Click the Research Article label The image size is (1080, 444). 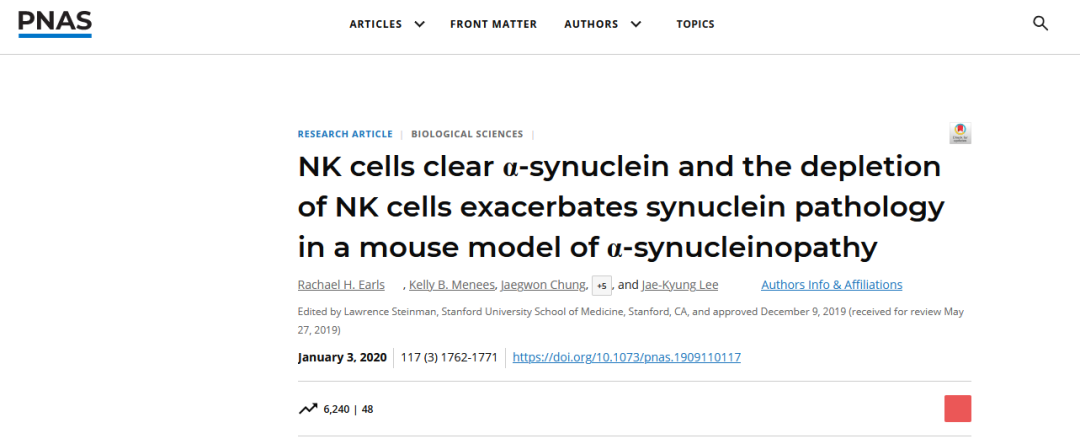click(345, 134)
